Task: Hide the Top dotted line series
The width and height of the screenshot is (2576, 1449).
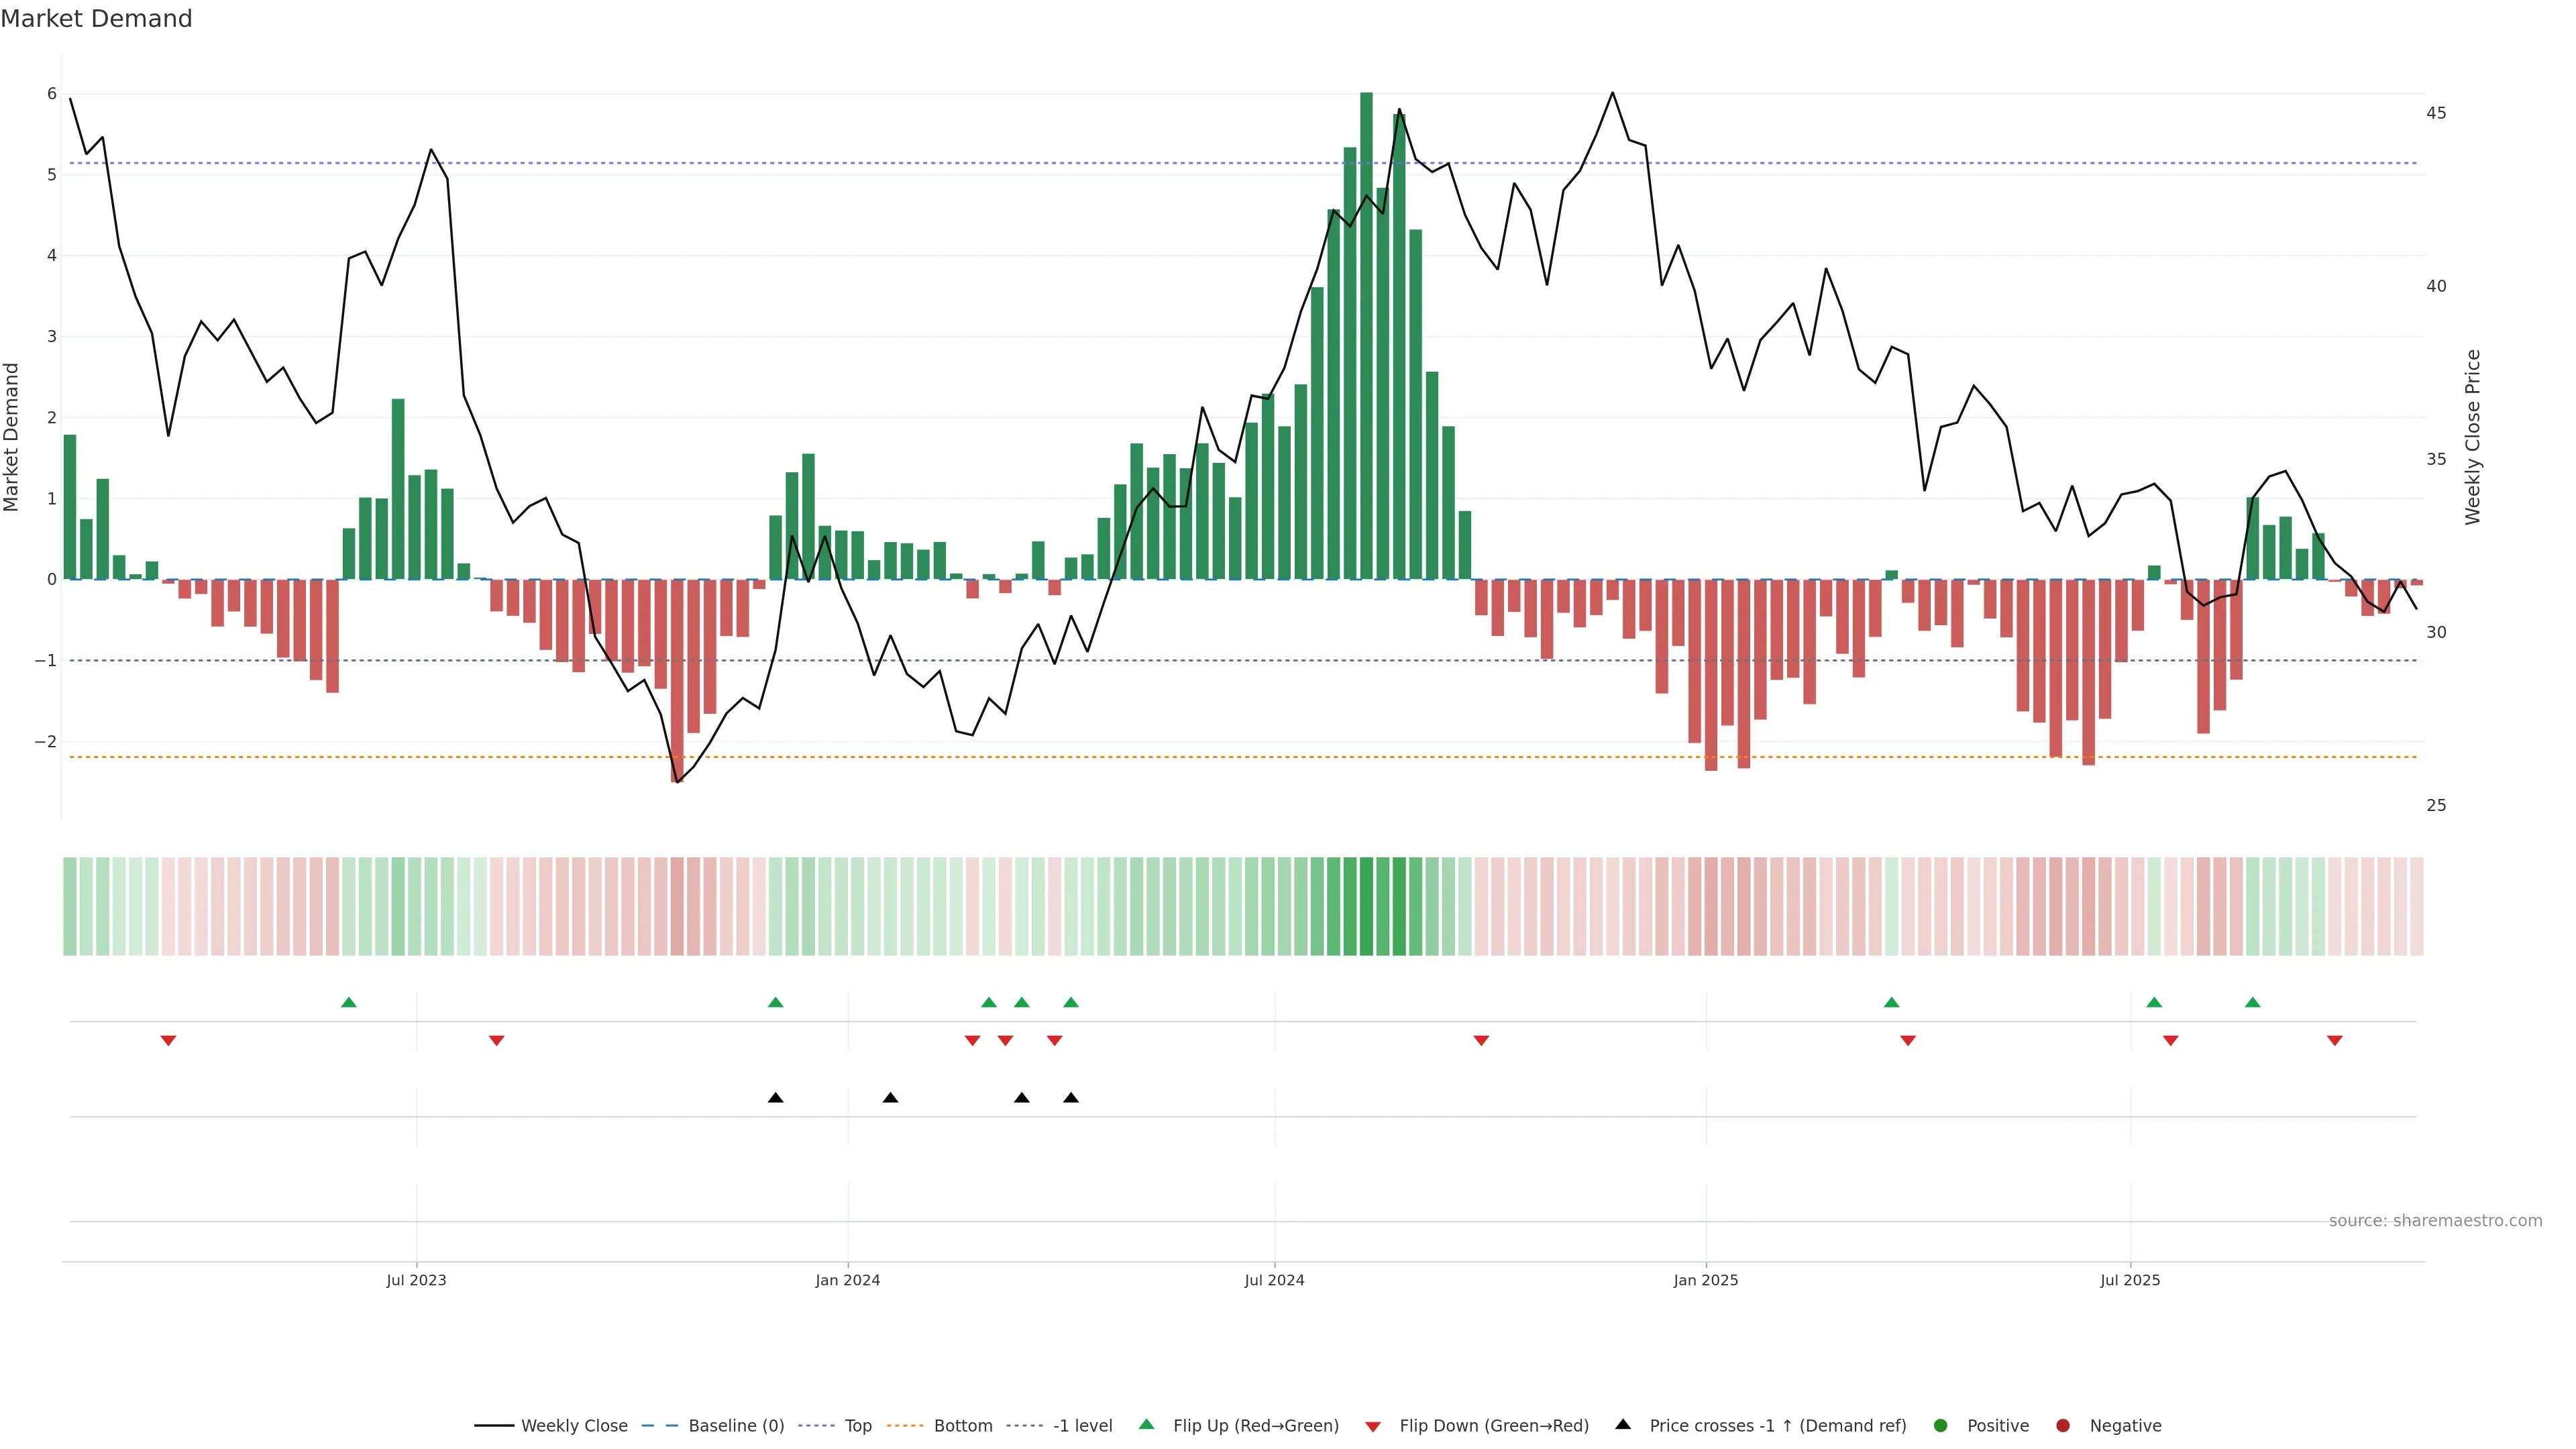Action: pyautogui.click(x=858, y=1425)
